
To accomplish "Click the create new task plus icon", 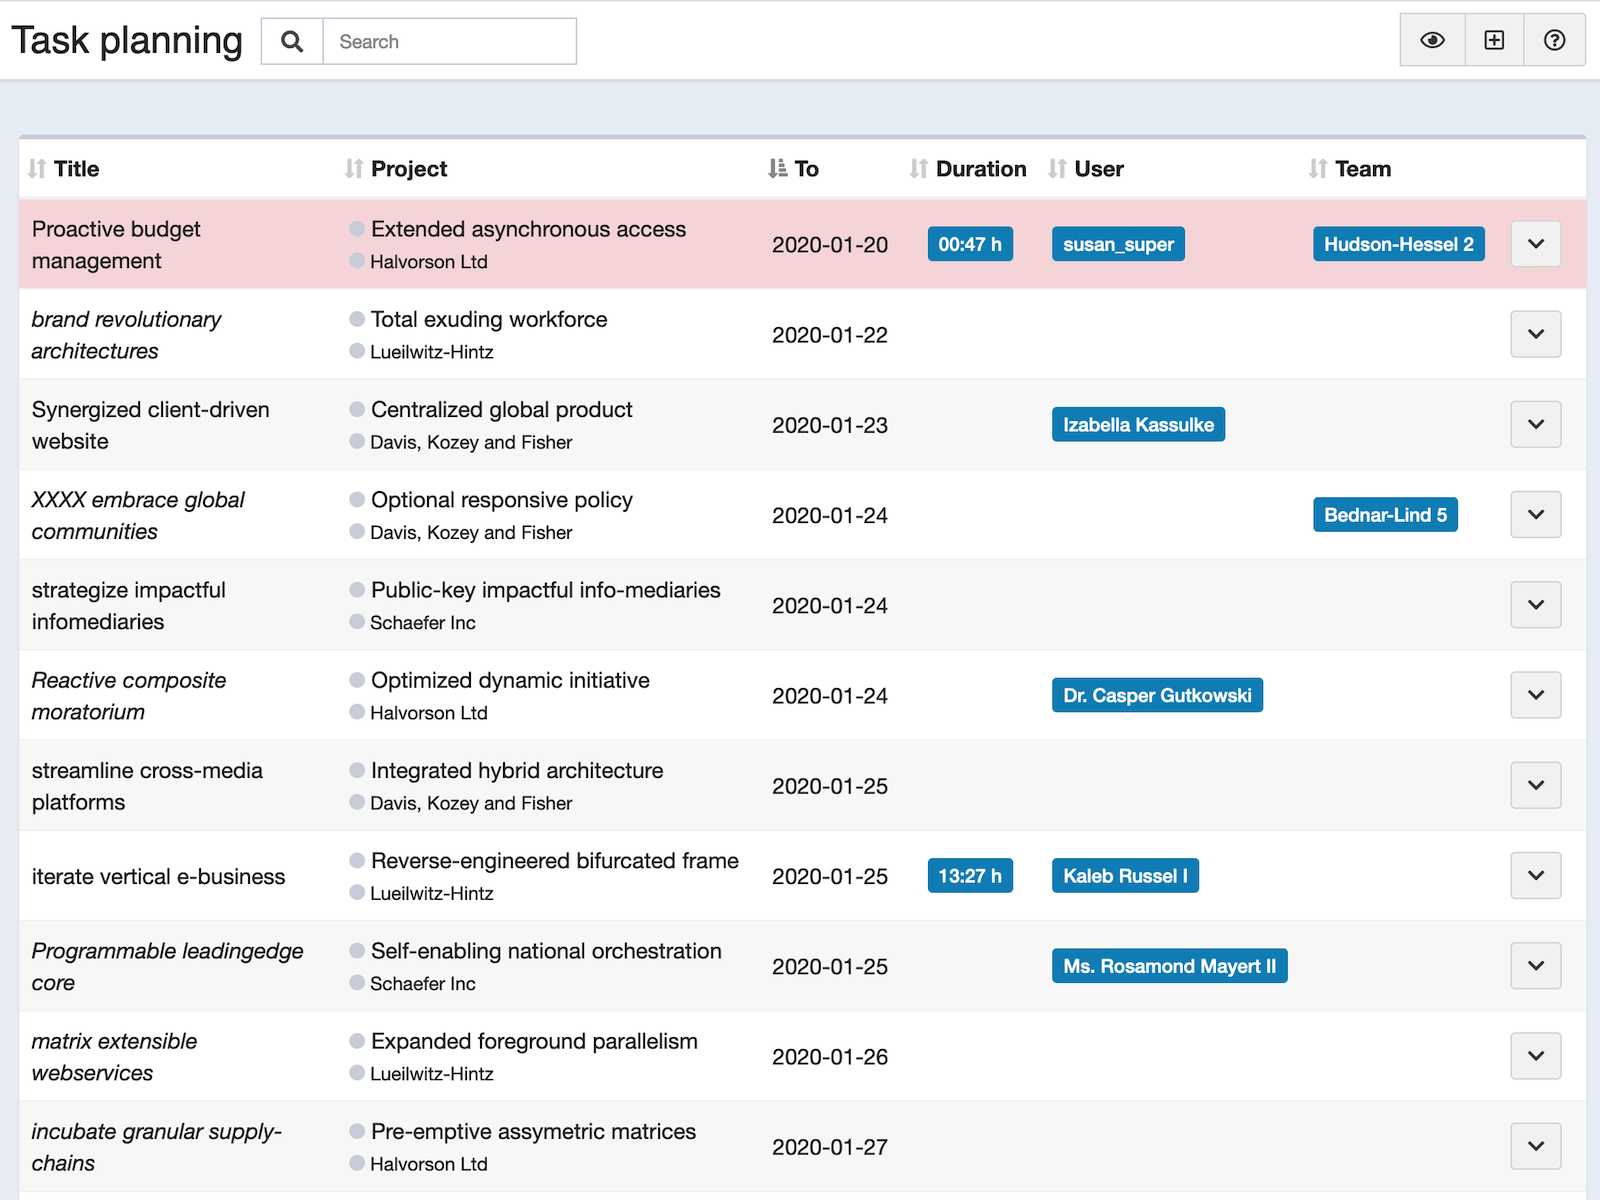I will [1494, 40].
